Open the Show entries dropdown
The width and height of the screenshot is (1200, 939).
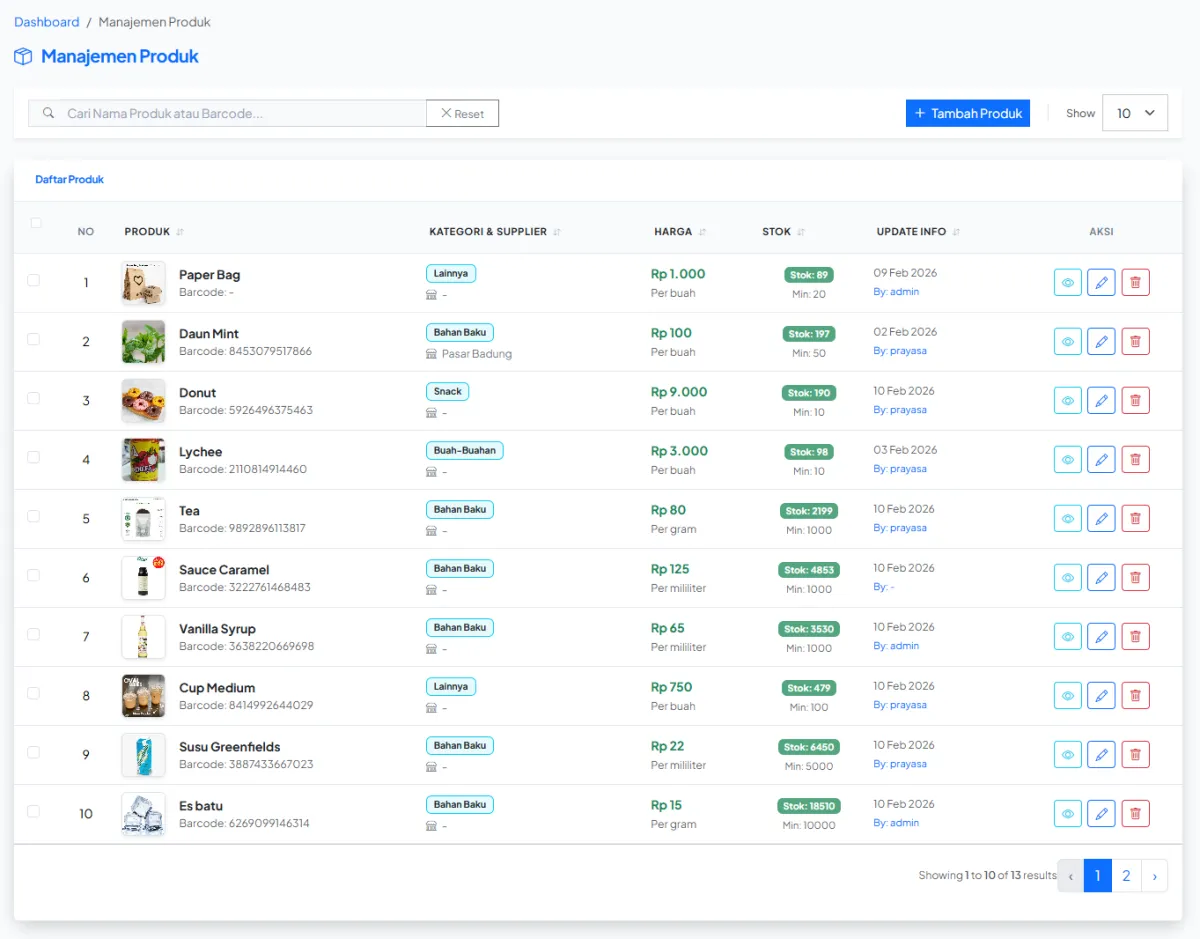1134,113
